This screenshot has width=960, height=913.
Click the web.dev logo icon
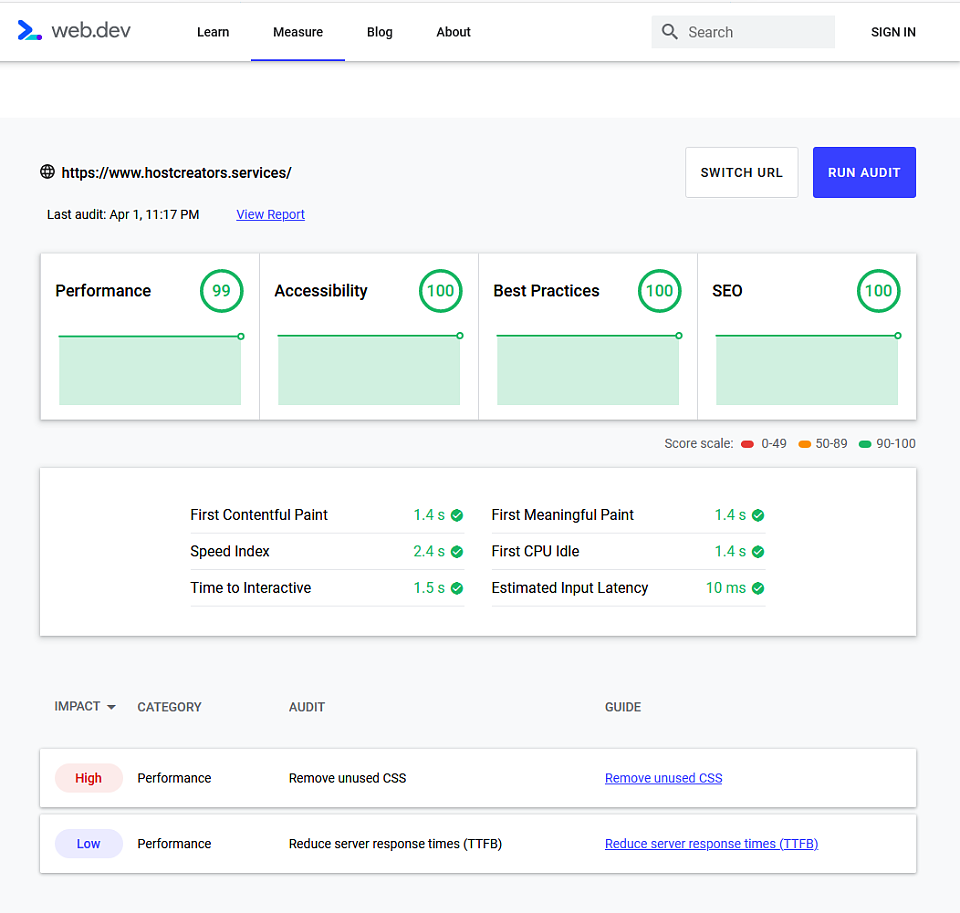click(29, 30)
